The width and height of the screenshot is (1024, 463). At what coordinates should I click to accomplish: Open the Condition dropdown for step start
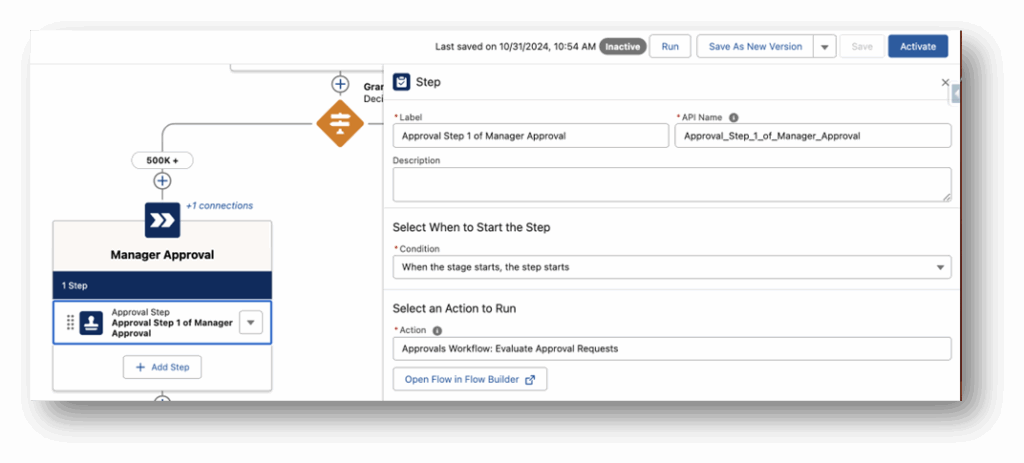click(671, 267)
